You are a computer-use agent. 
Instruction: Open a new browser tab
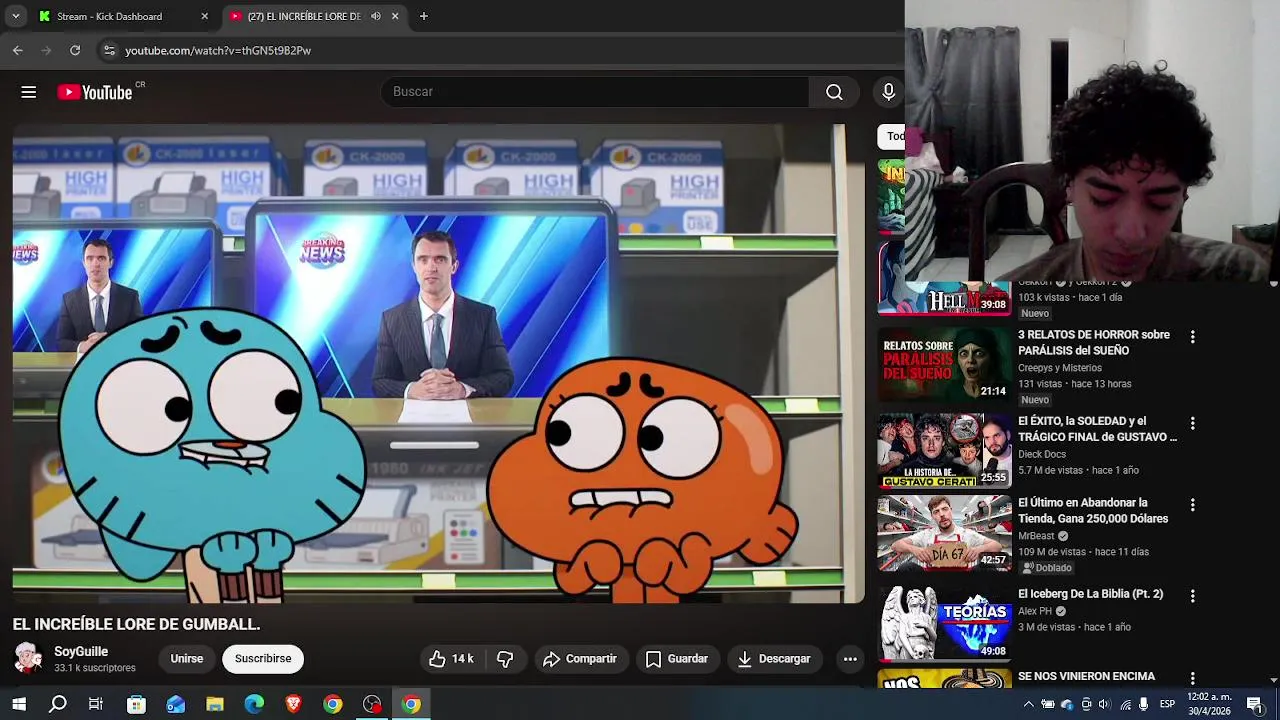pos(423,16)
